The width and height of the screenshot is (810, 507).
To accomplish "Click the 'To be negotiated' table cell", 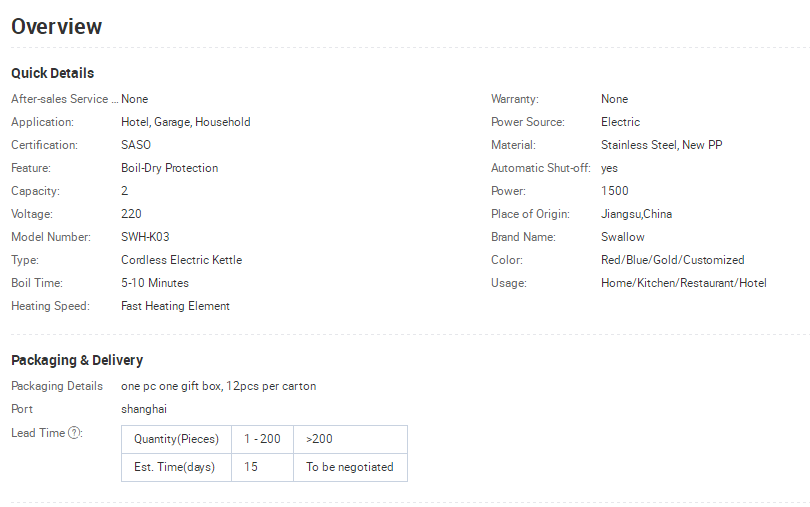I will click(x=350, y=467).
